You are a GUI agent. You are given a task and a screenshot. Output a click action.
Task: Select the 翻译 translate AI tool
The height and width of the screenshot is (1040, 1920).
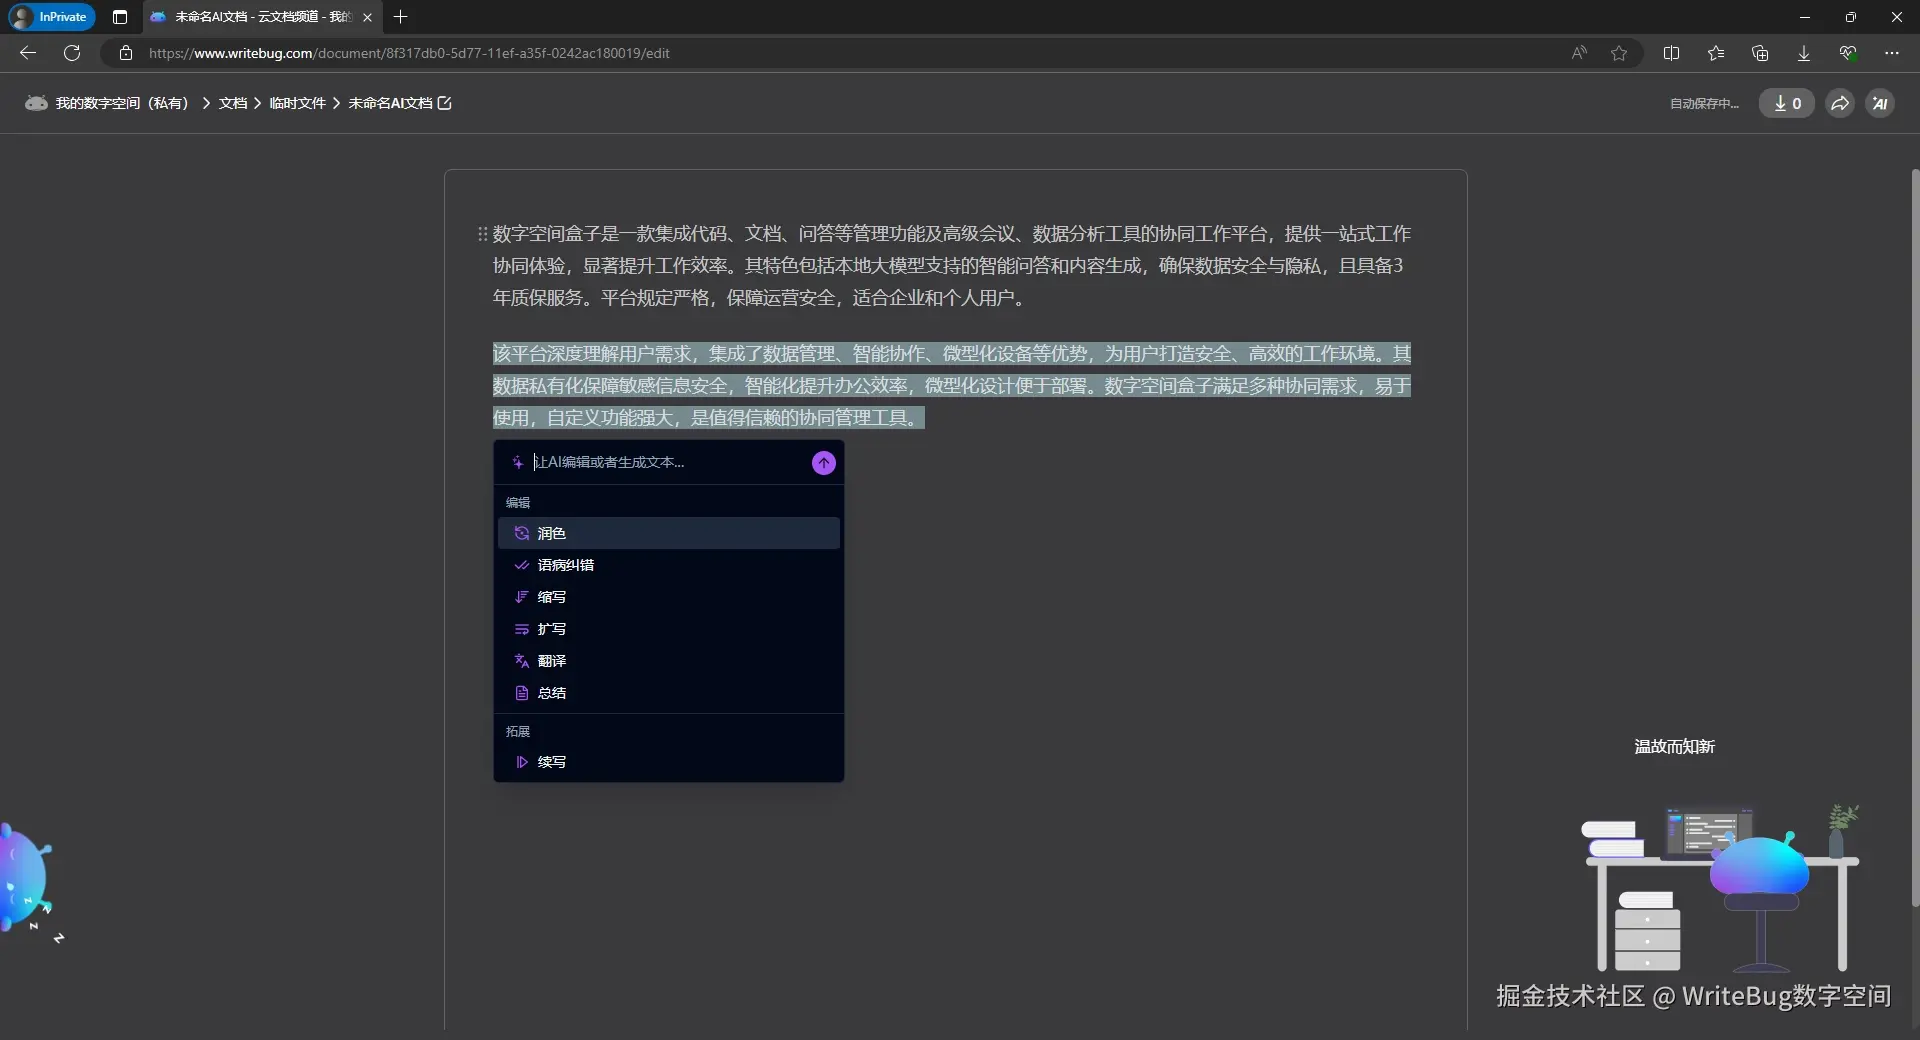[x=551, y=661]
